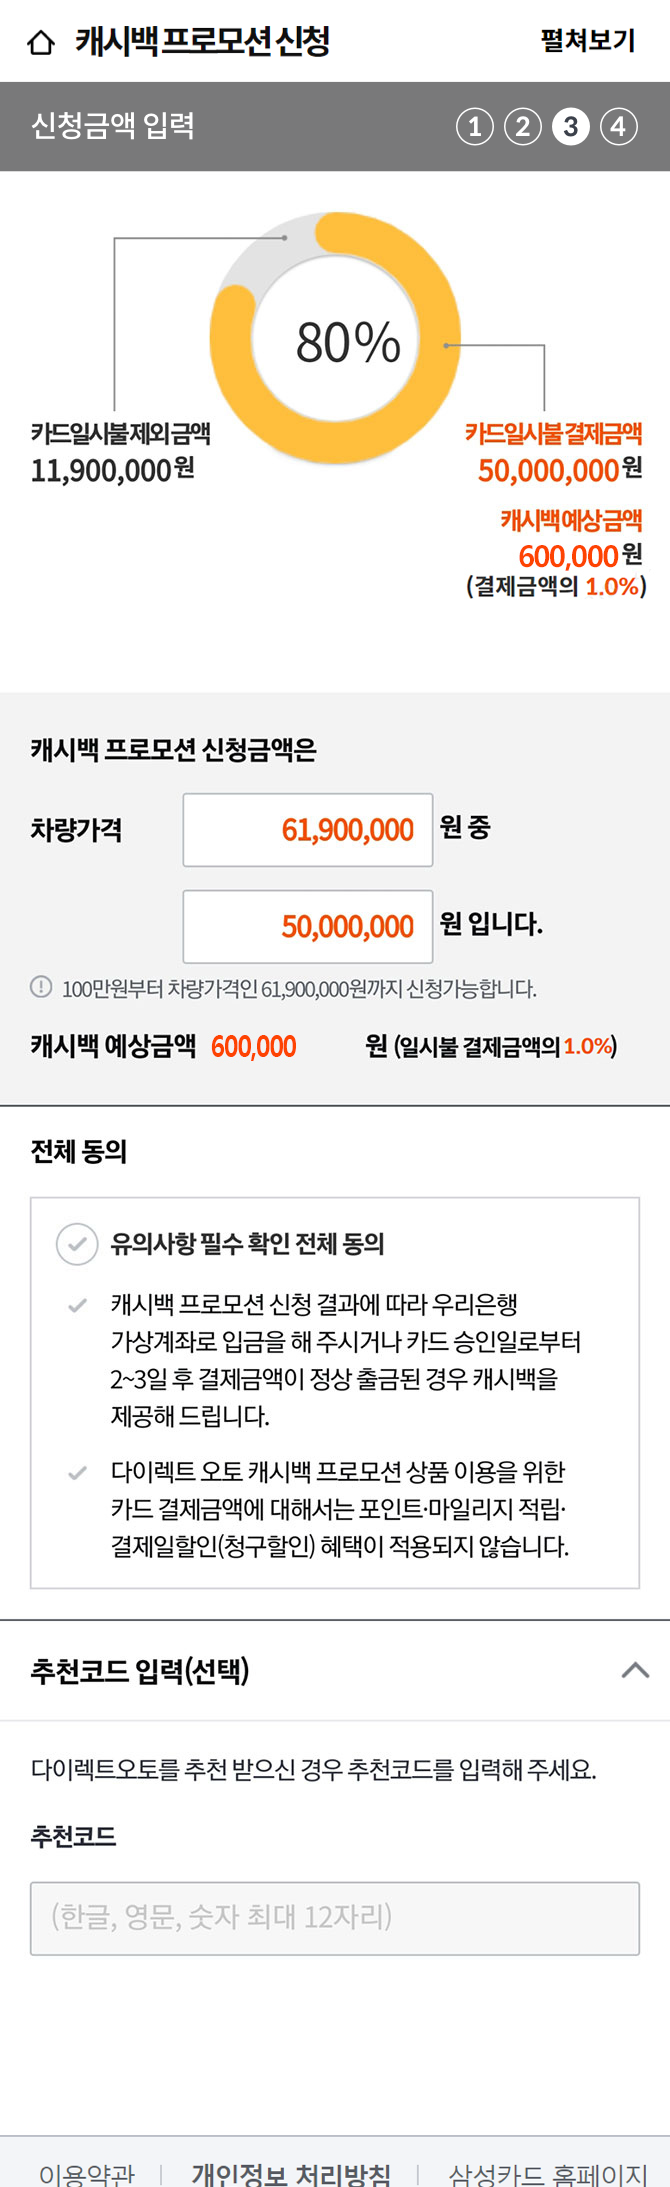Screen dimensions: 670x2187
Task: Open the 개인정보 처리방침 footer link
Action: (291, 2173)
